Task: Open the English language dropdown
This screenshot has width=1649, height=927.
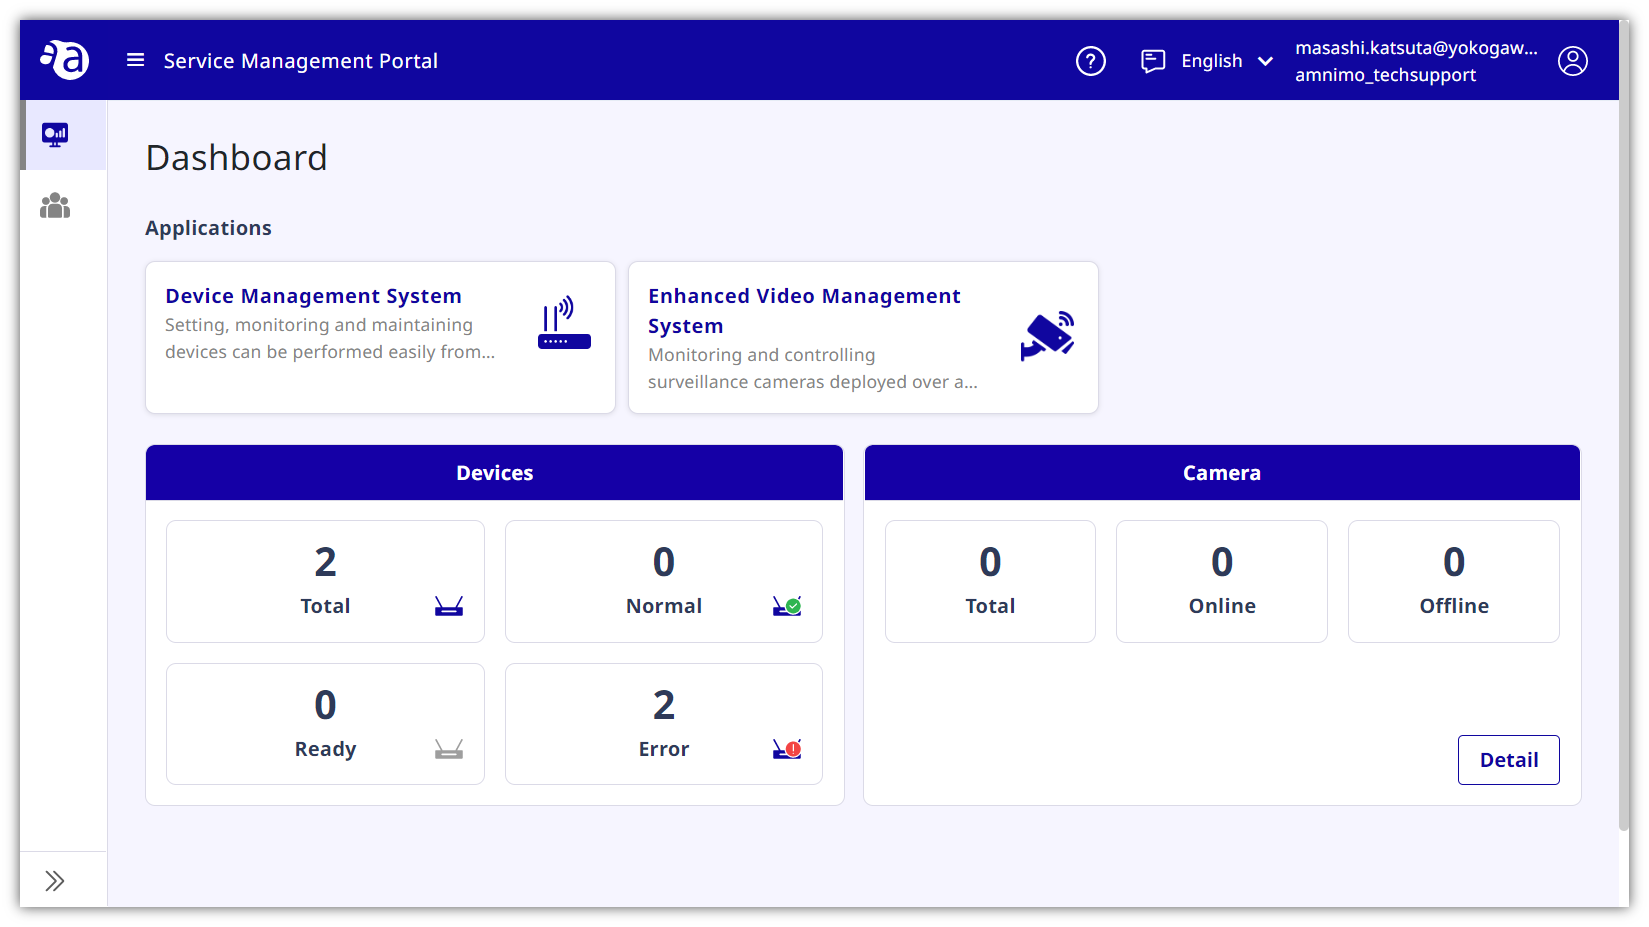Action: pyautogui.click(x=1211, y=61)
